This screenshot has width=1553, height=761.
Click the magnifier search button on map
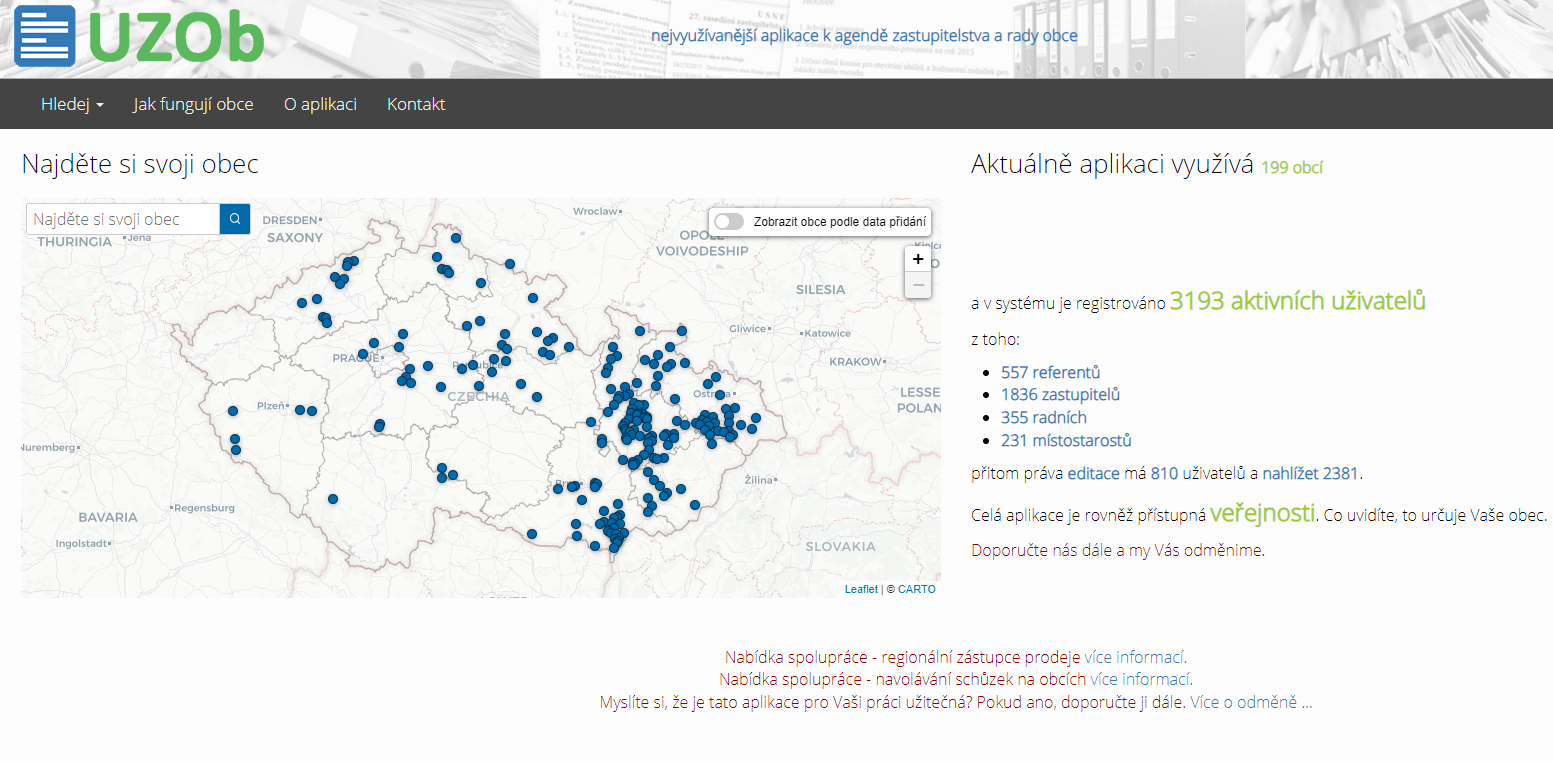click(x=235, y=219)
